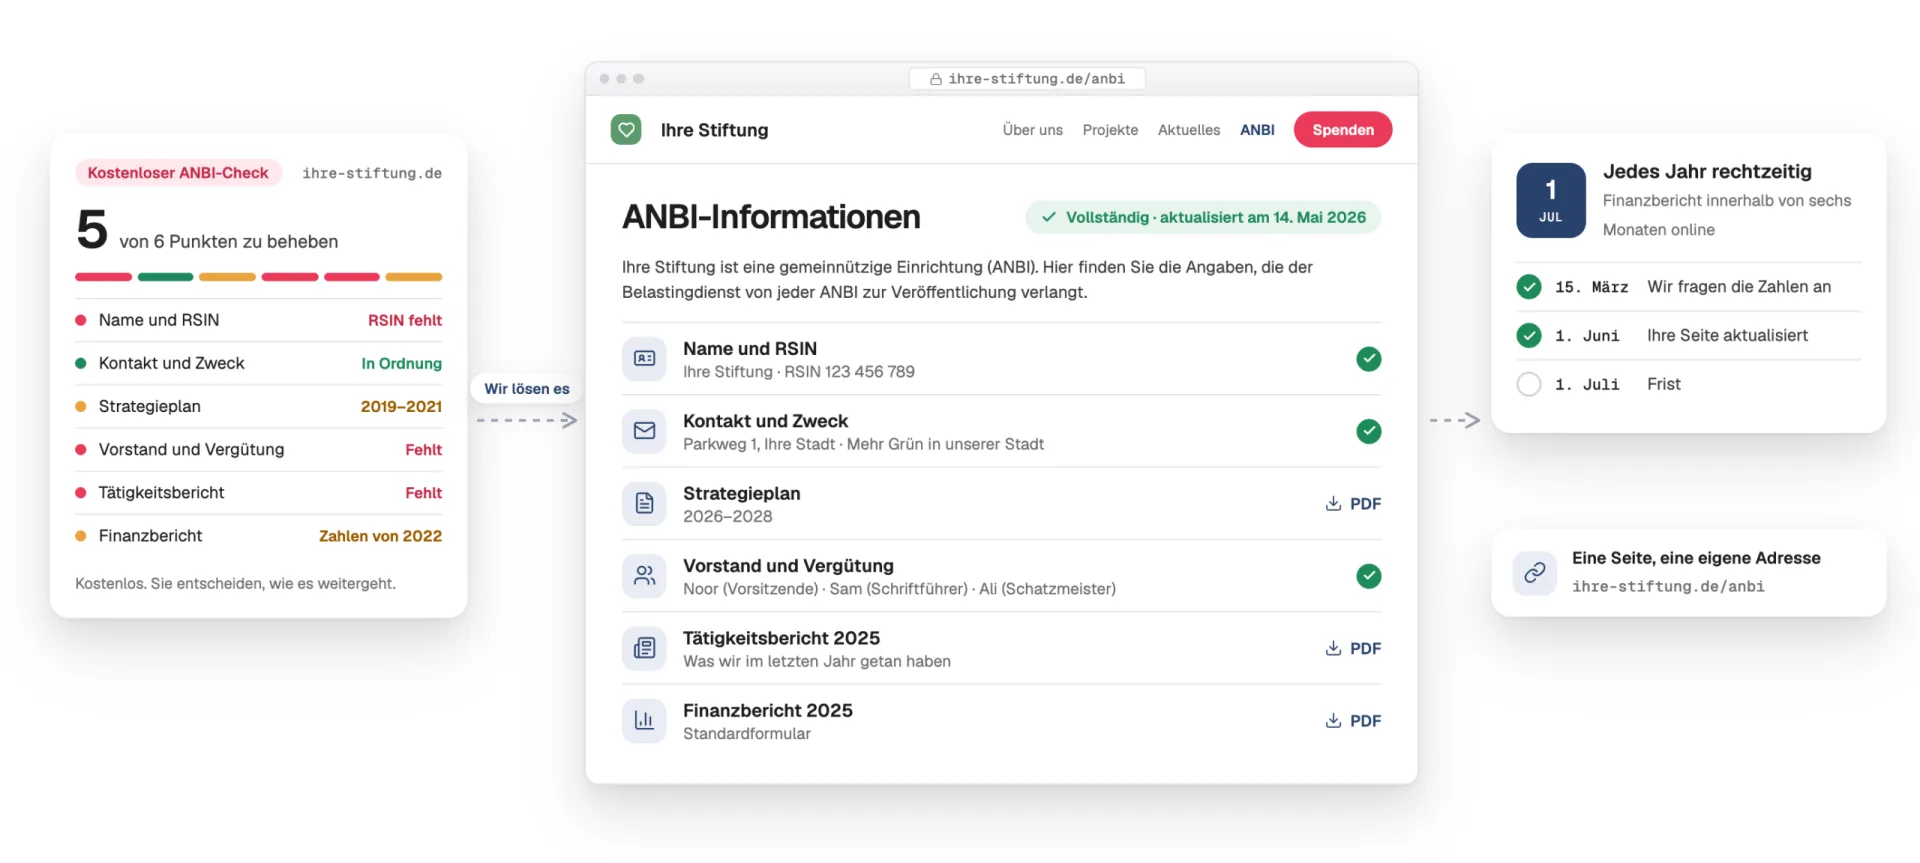Click the ihre-stiftung.de/anbi text under Eine Seite
This screenshot has width=1920, height=863.
[x=1668, y=587]
